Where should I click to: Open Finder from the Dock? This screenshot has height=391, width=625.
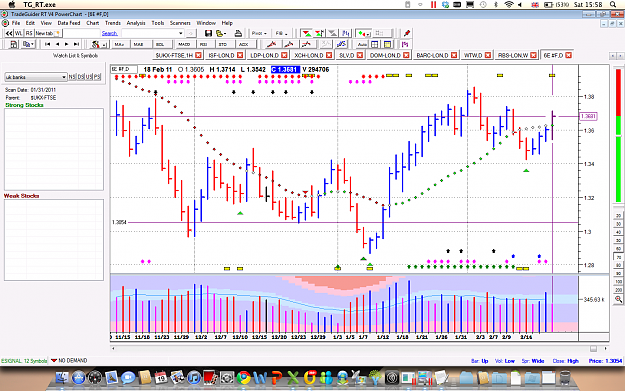62,377
